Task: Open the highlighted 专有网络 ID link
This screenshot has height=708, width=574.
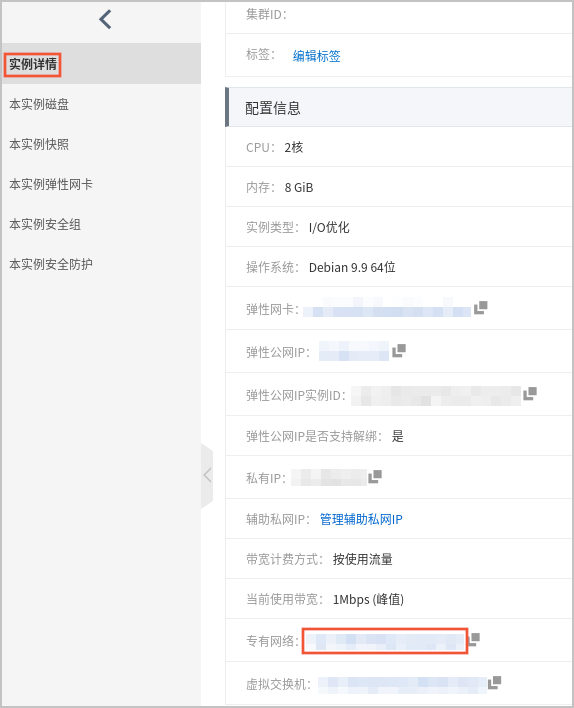Action: [385, 641]
